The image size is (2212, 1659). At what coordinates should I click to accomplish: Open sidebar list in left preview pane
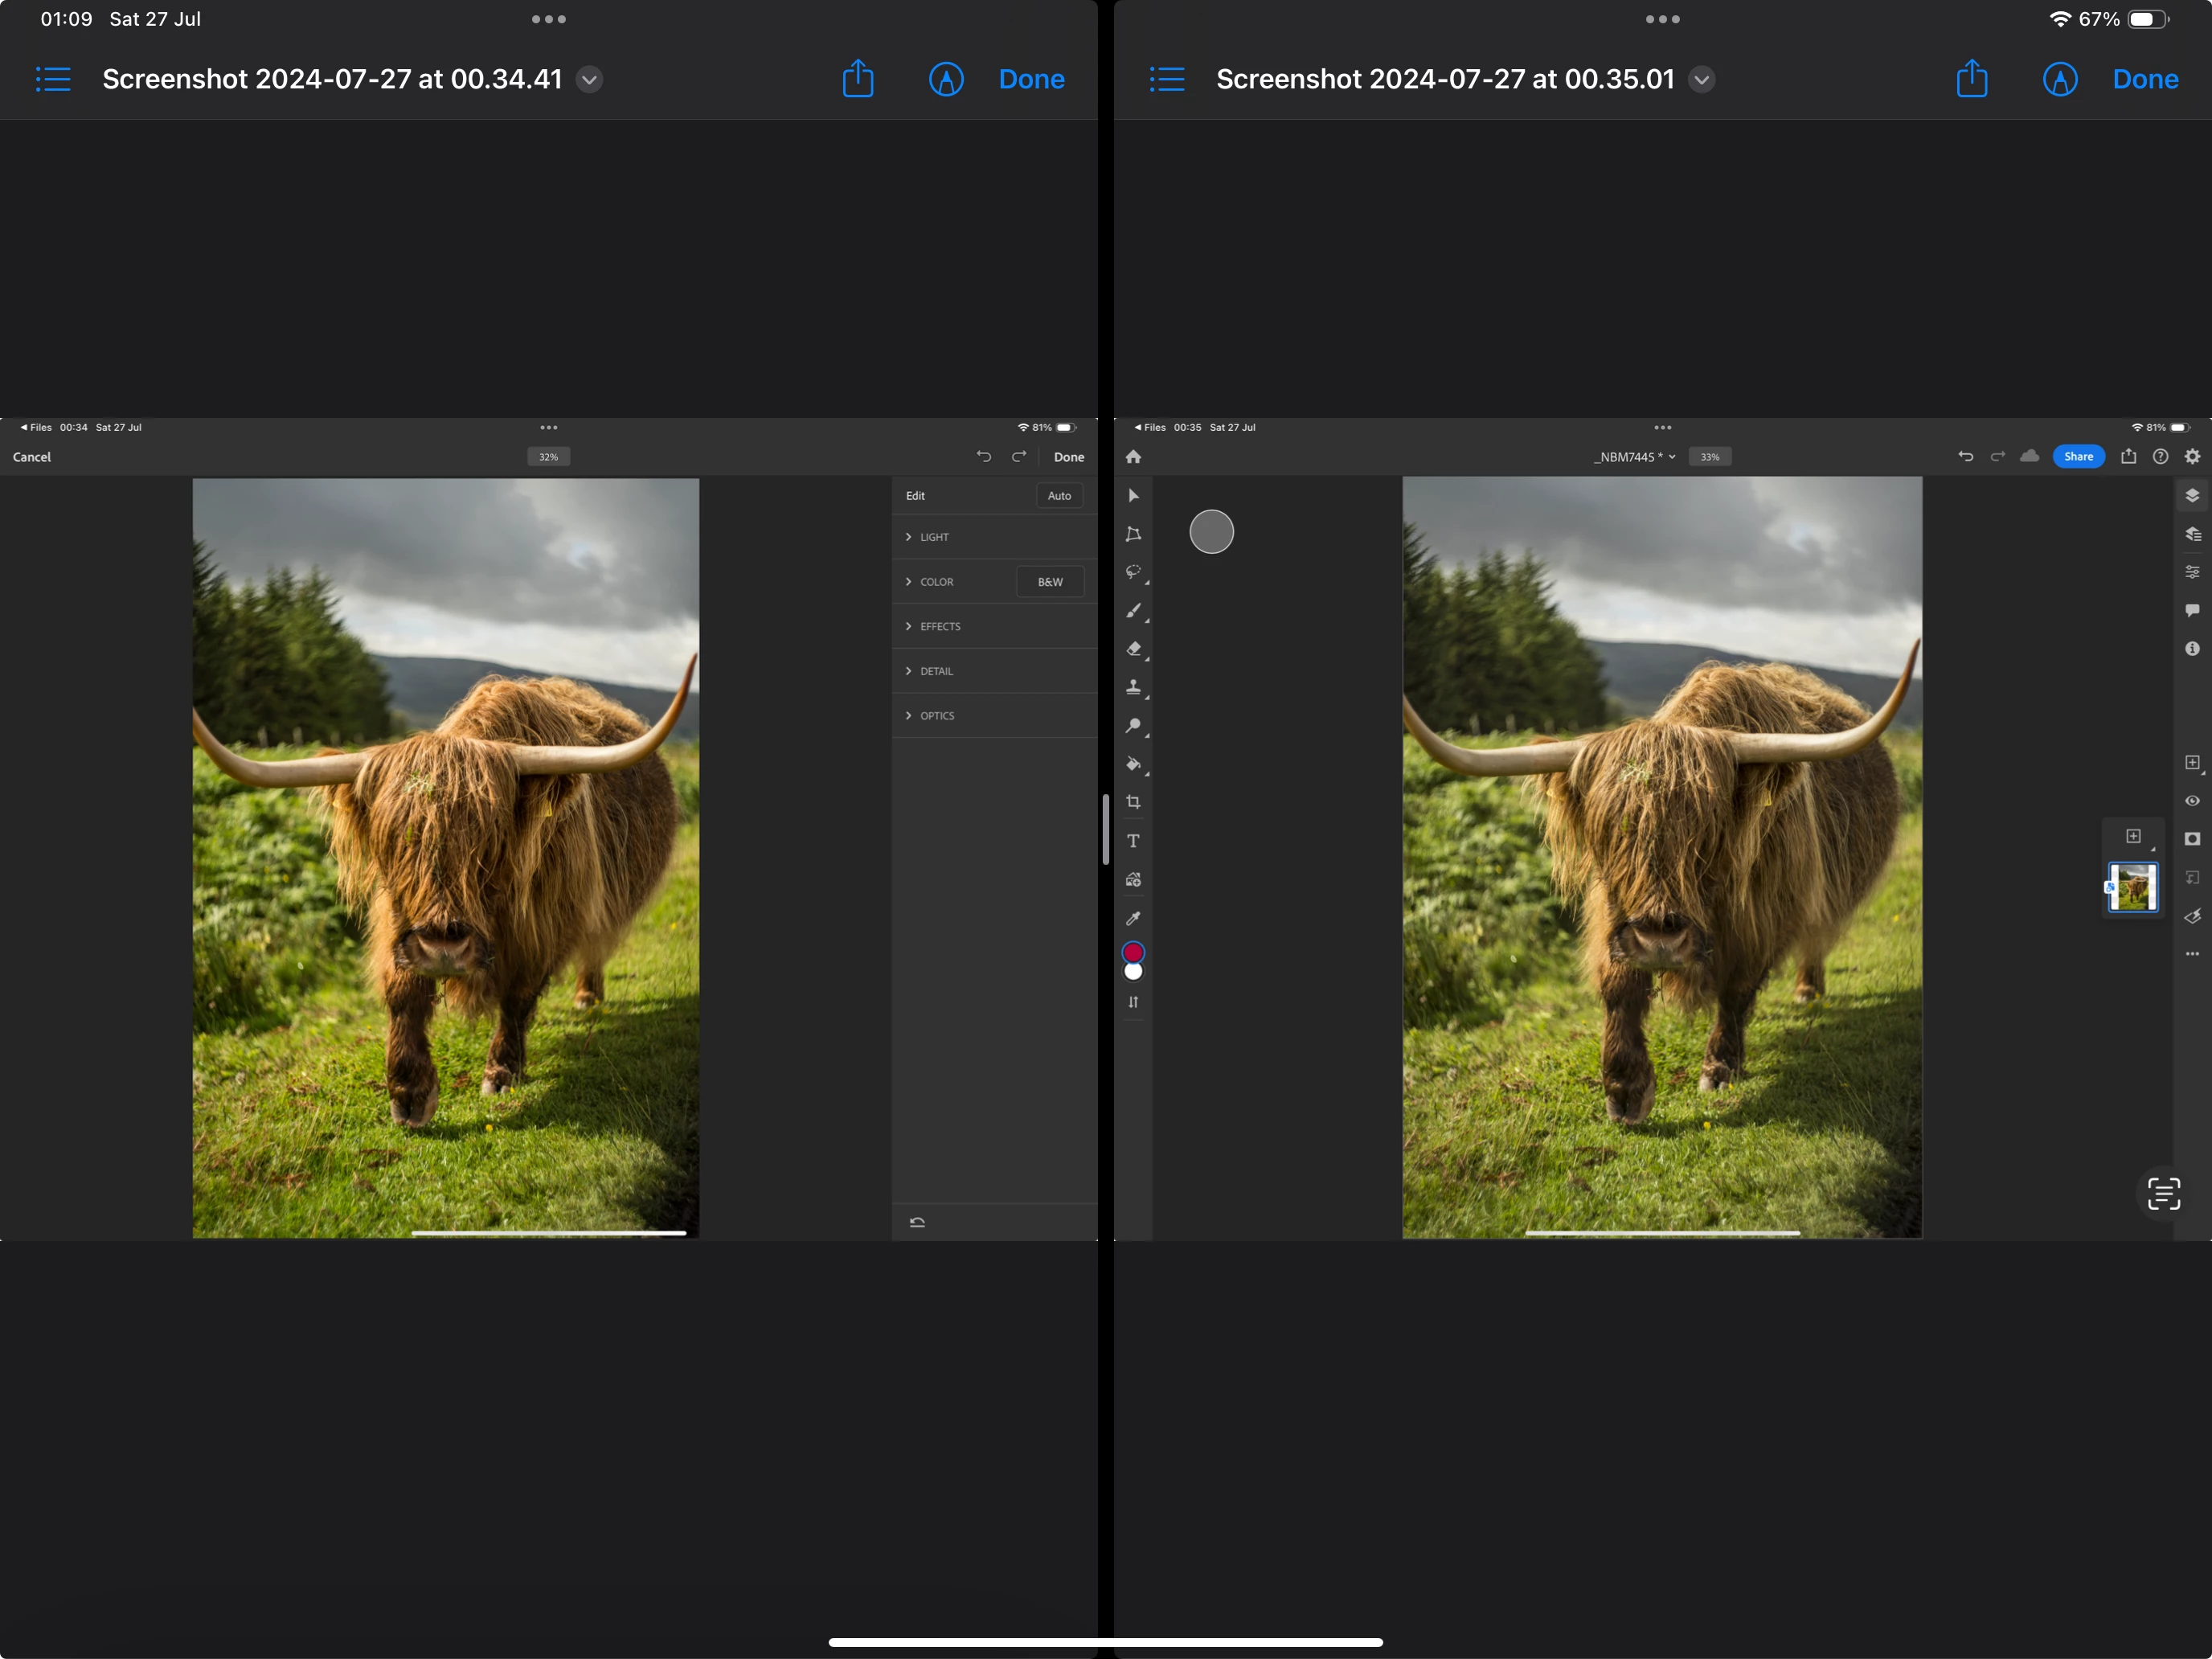pyautogui.click(x=53, y=79)
